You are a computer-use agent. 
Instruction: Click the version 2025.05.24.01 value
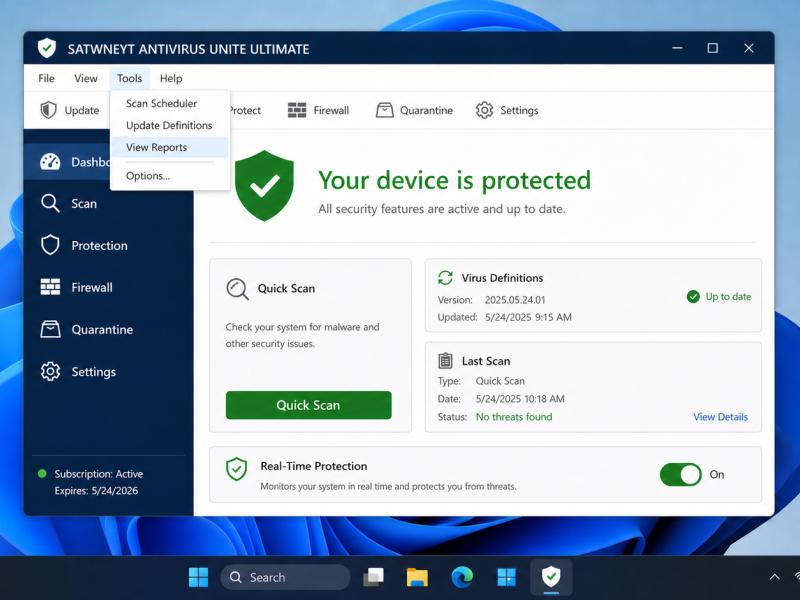515,300
